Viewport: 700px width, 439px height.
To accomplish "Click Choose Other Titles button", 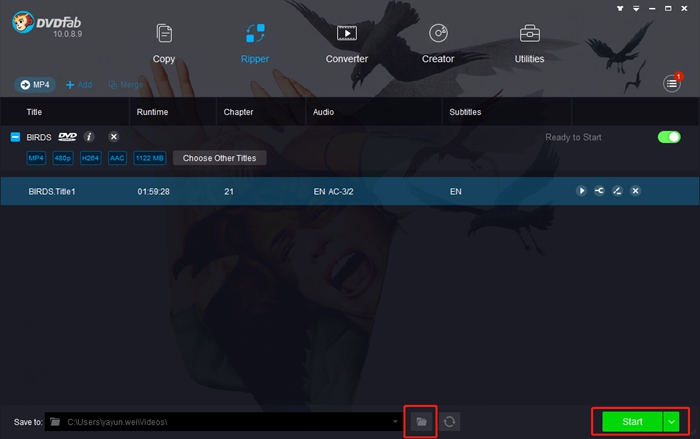I will click(219, 158).
